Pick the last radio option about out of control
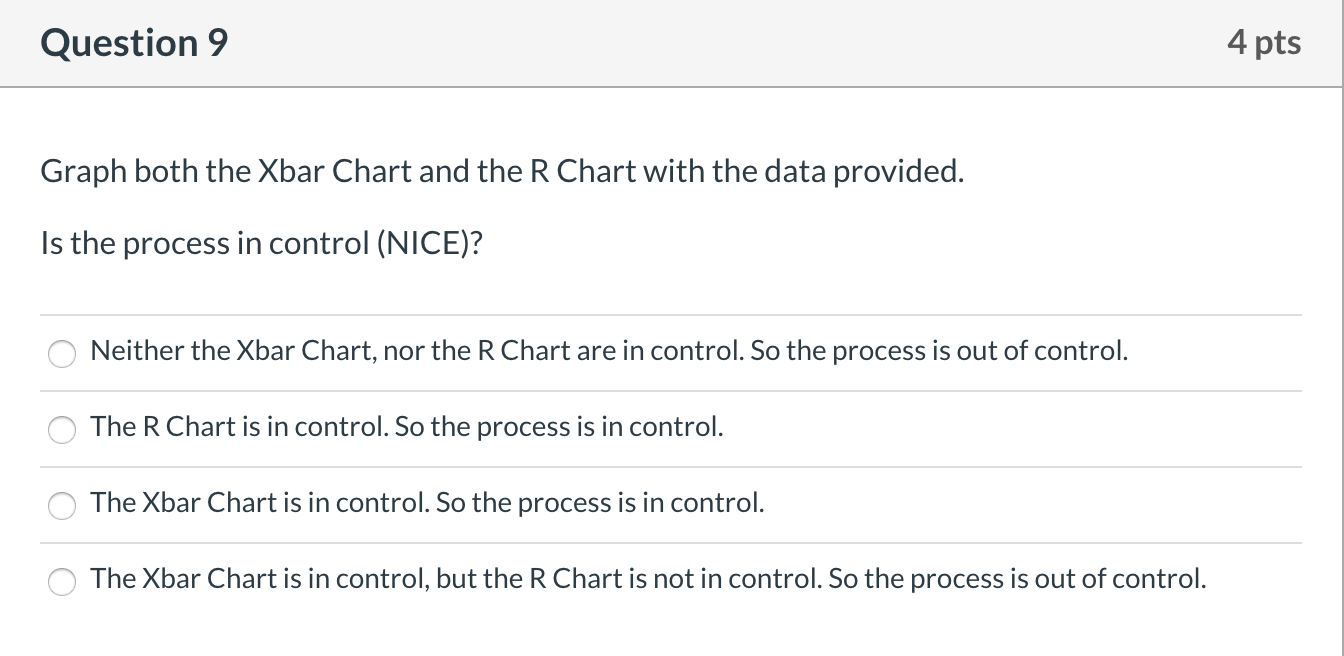This screenshot has width=1344, height=656. (x=61, y=581)
